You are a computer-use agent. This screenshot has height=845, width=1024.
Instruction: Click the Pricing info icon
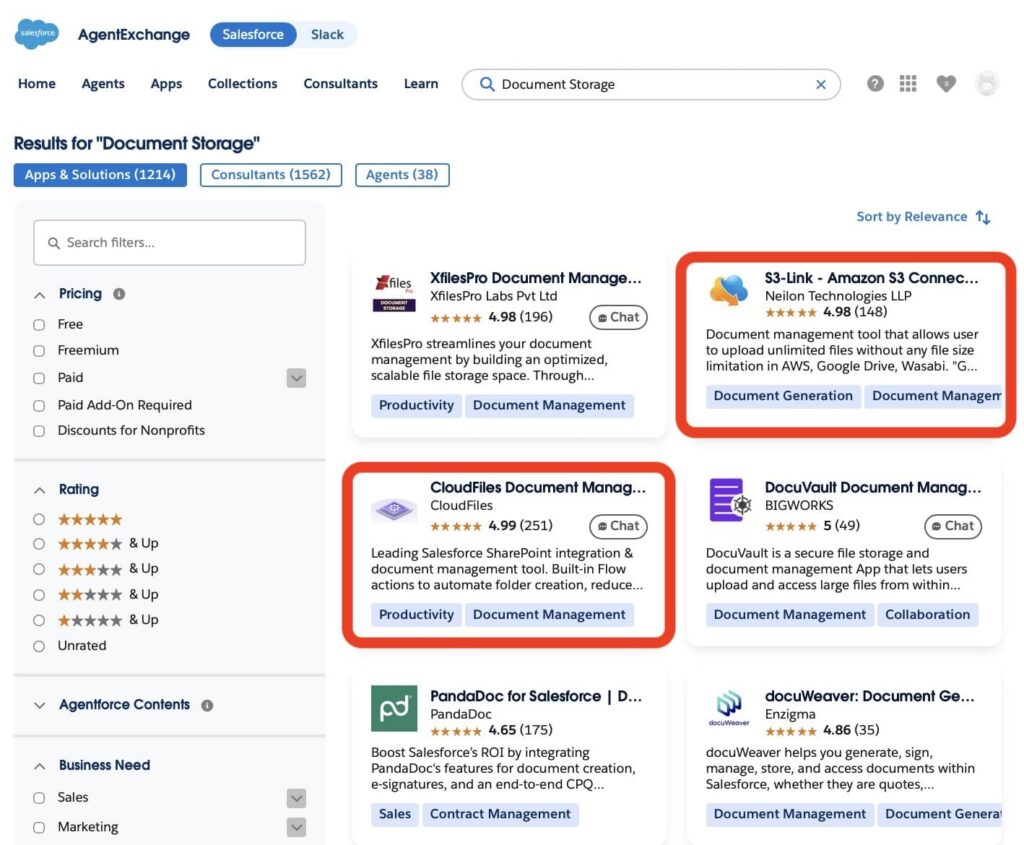(119, 294)
